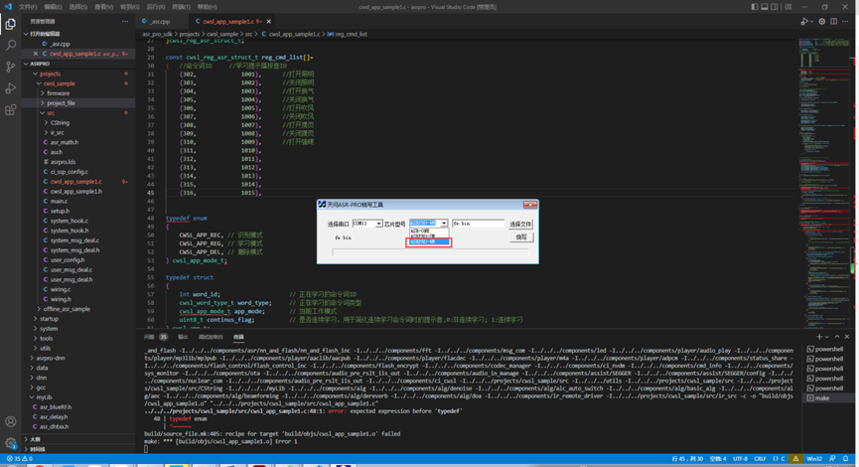Toggle bottom panel layout icon
859x467 pixels.
coord(764,7)
